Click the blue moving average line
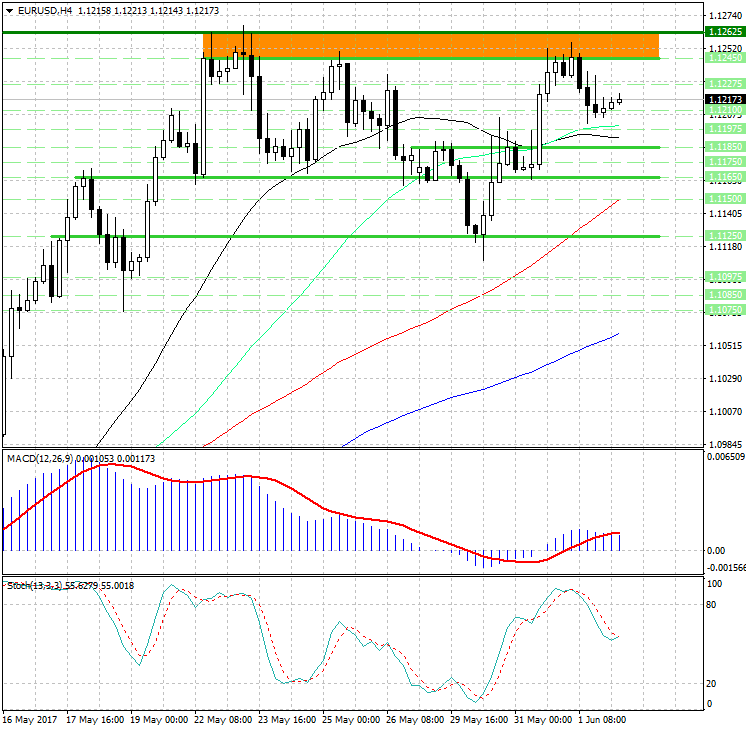 480,388
